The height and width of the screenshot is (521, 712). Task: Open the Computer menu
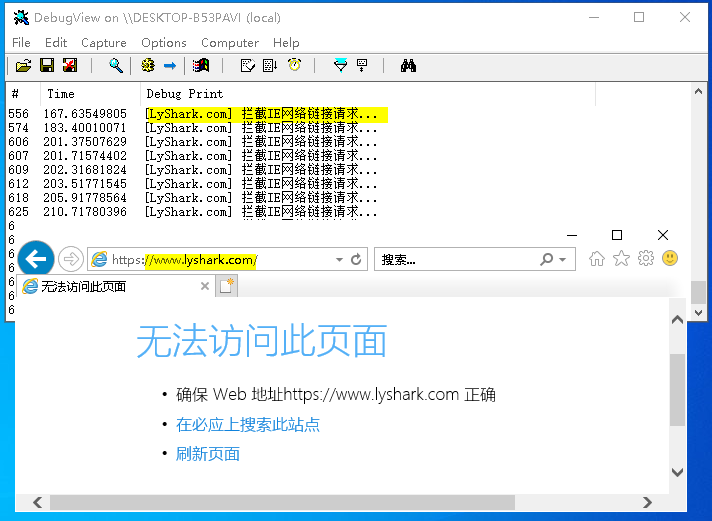pos(230,43)
